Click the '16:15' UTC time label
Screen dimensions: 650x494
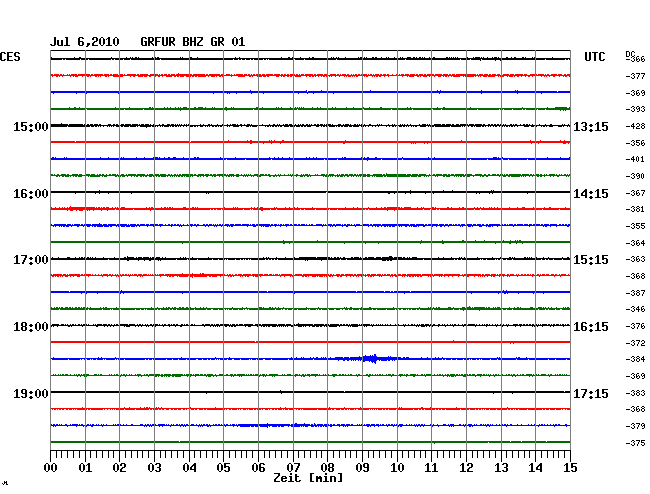point(591,327)
